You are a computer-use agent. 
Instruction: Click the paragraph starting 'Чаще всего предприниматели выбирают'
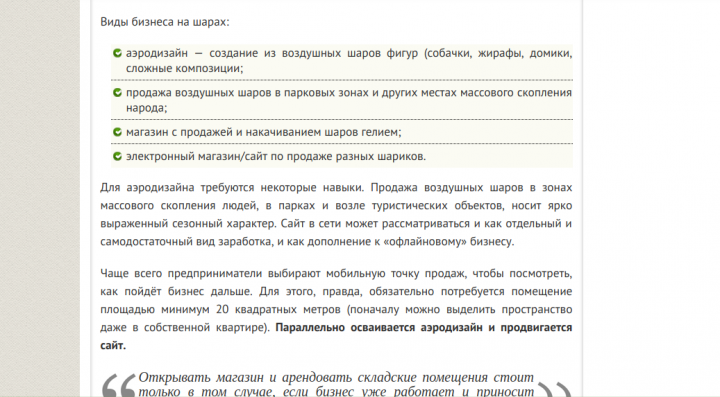[x=336, y=309]
